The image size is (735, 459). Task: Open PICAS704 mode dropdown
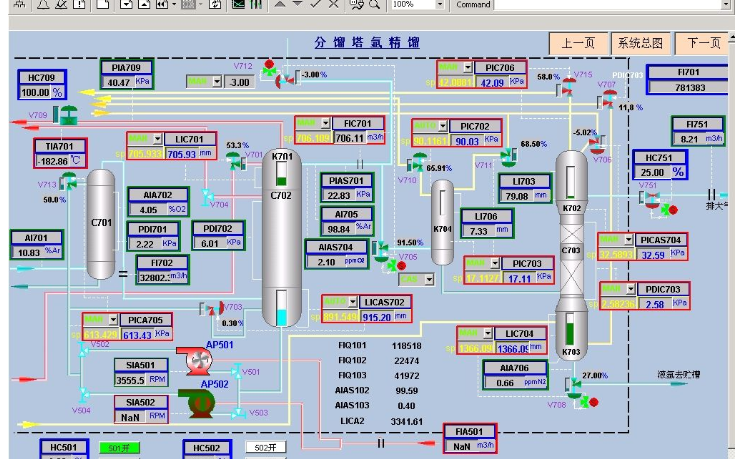coord(629,240)
